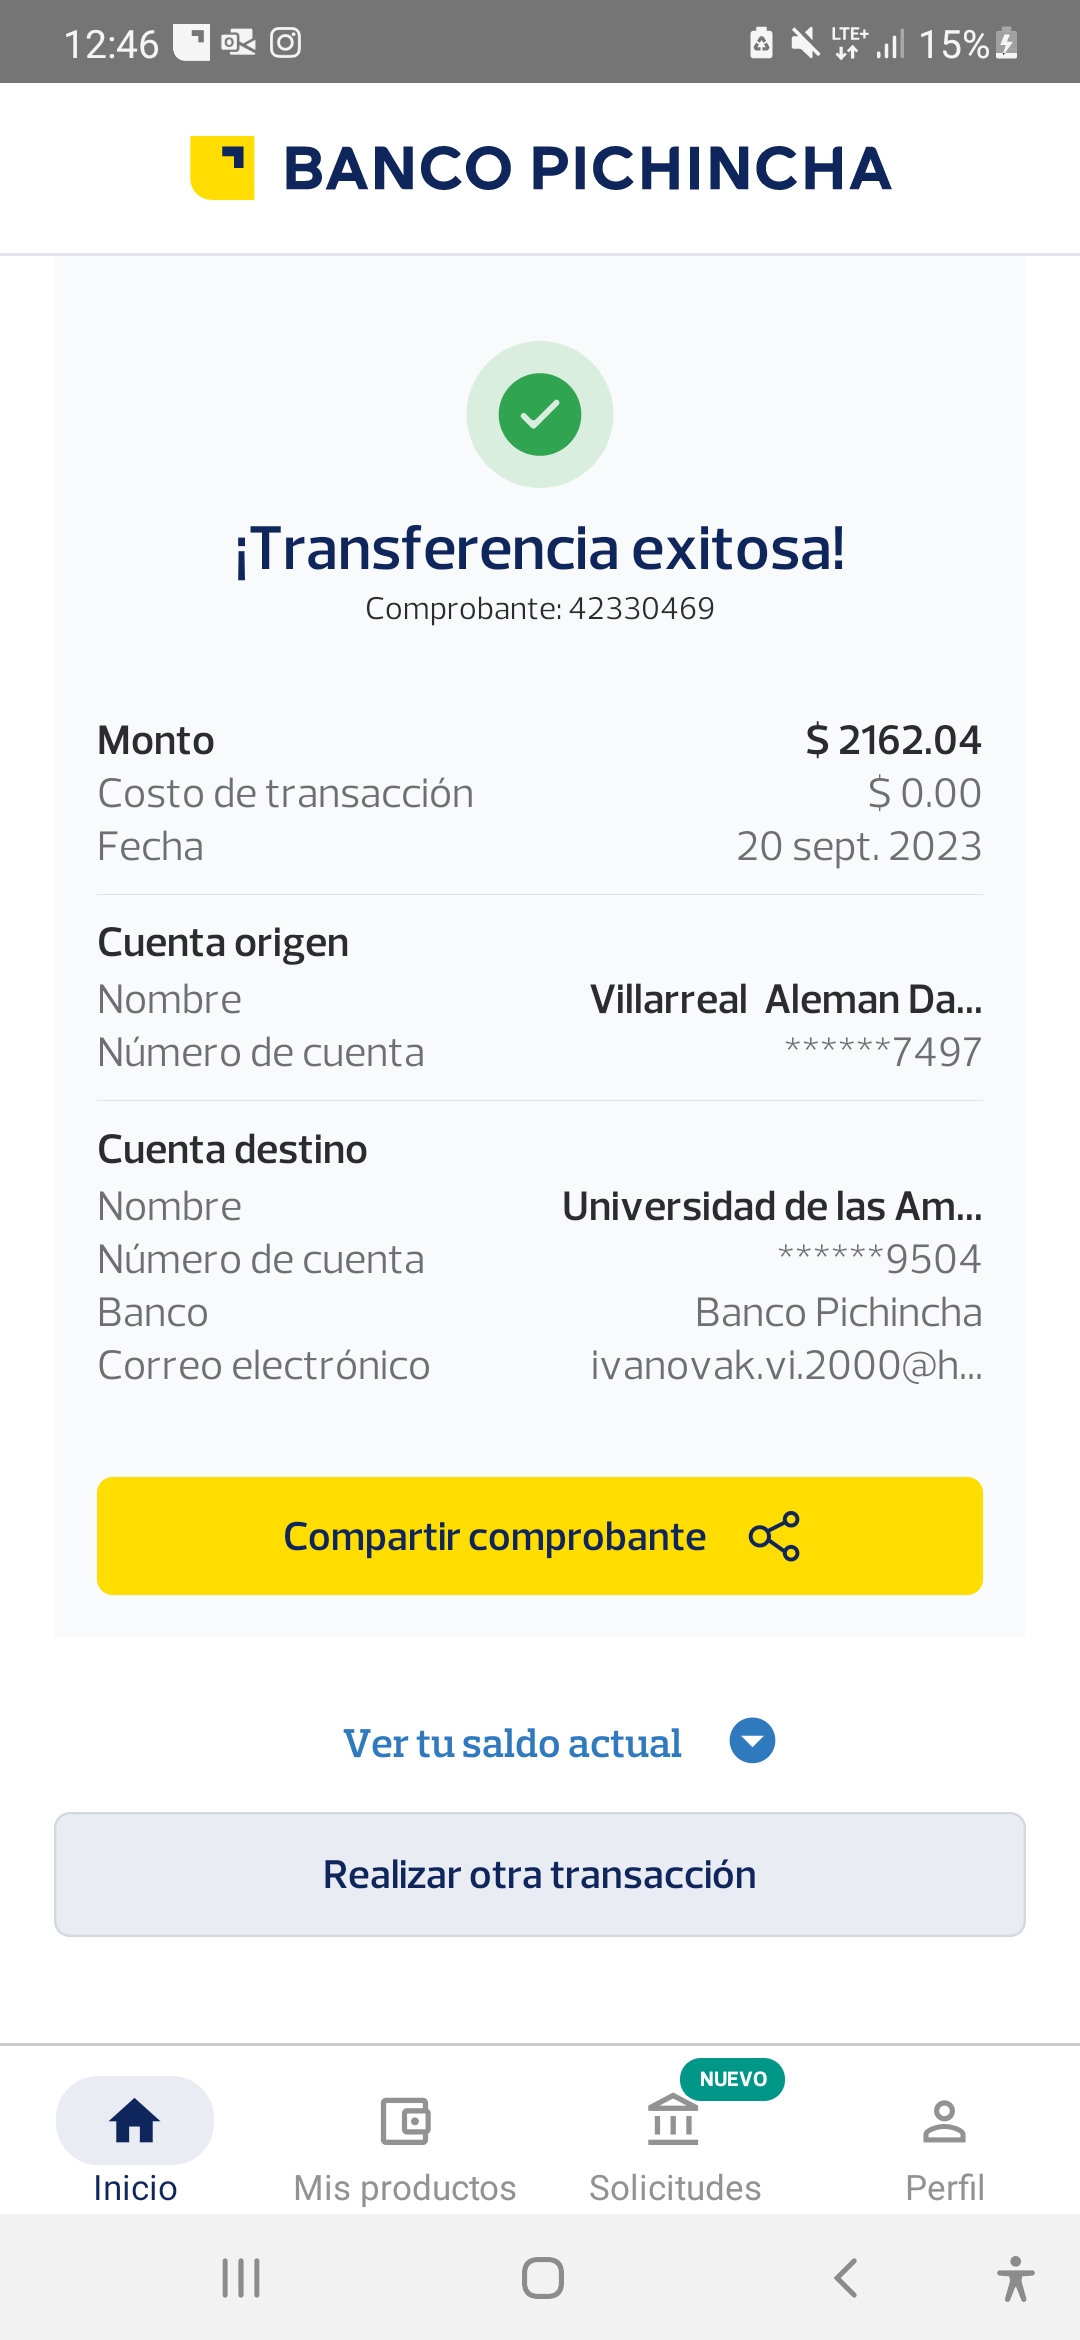Tap the NUEVO badge above Solicitudes
Image resolution: width=1080 pixels, height=2340 pixels.
pyautogui.click(x=733, y=2079)
